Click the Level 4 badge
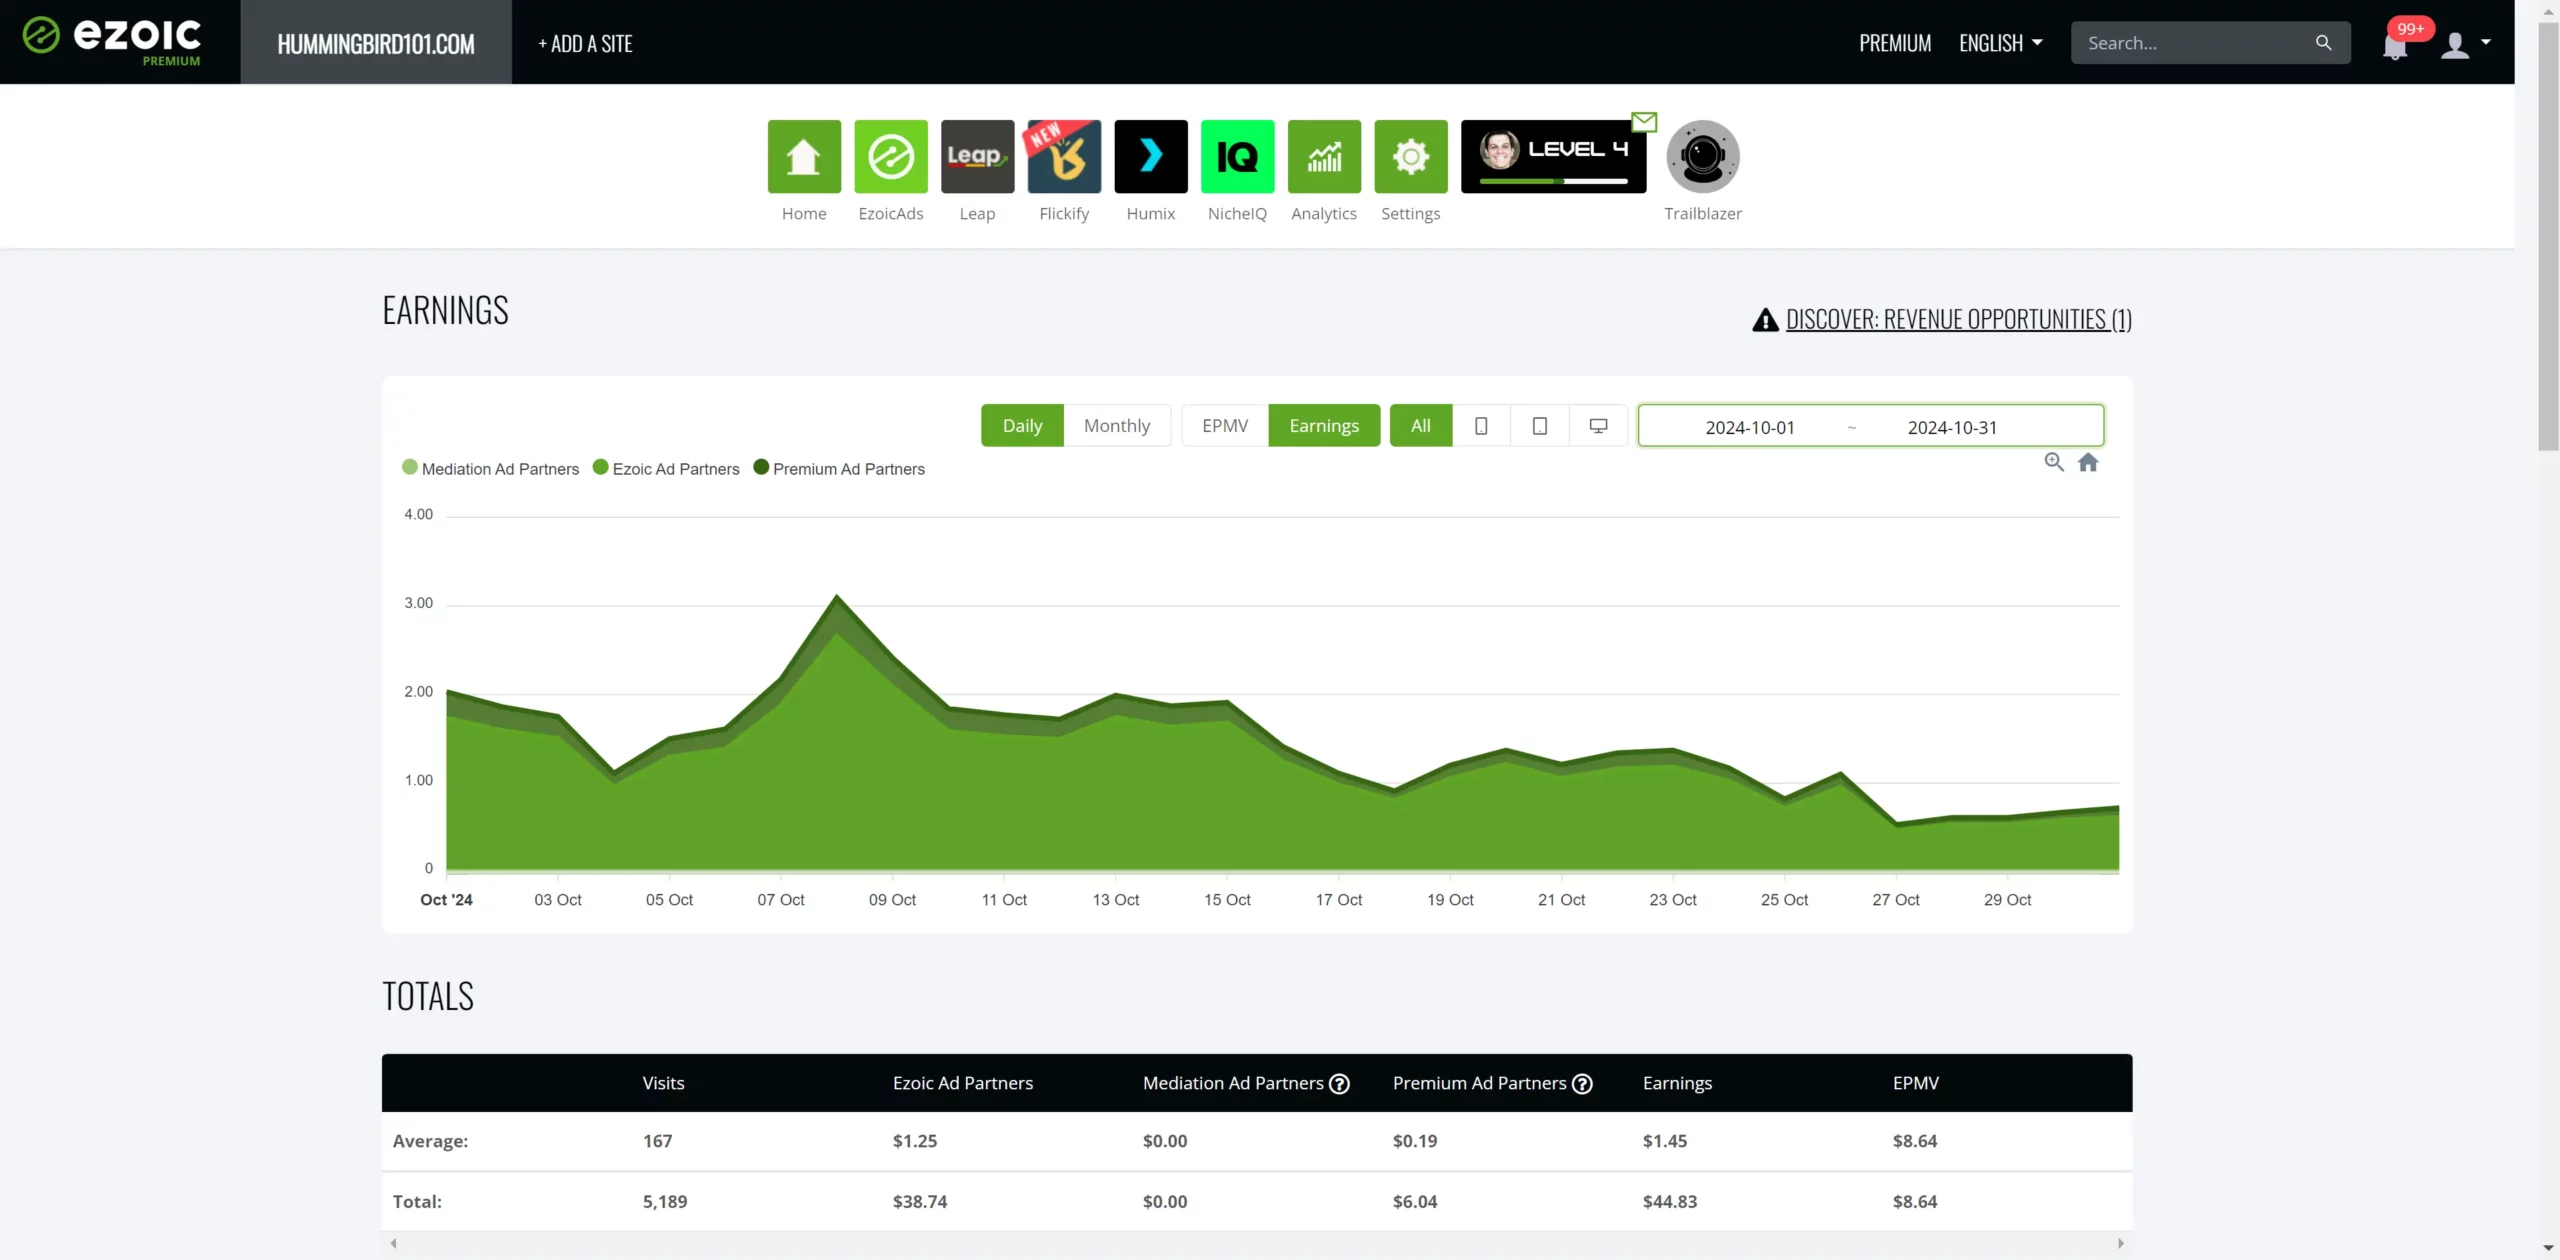This screenshot has width=2560, height=1260. pyautogui.click(x=1553, y=156)
